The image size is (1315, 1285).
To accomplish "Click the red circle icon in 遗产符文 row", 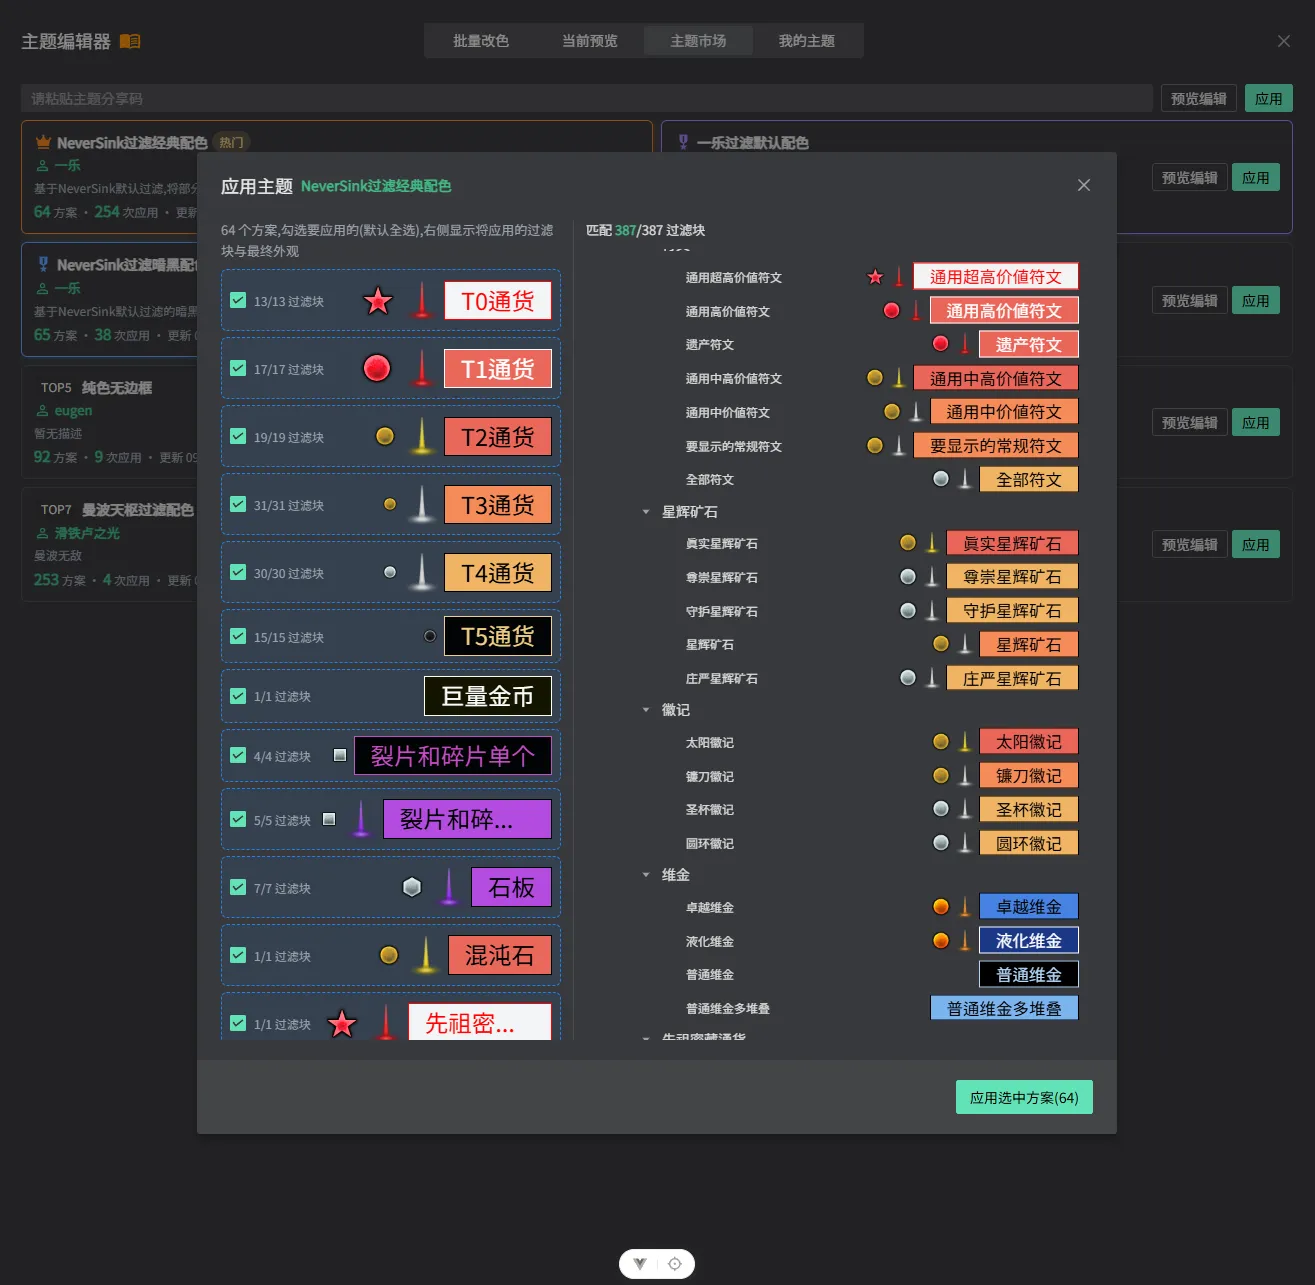I will tap(941, 344).
